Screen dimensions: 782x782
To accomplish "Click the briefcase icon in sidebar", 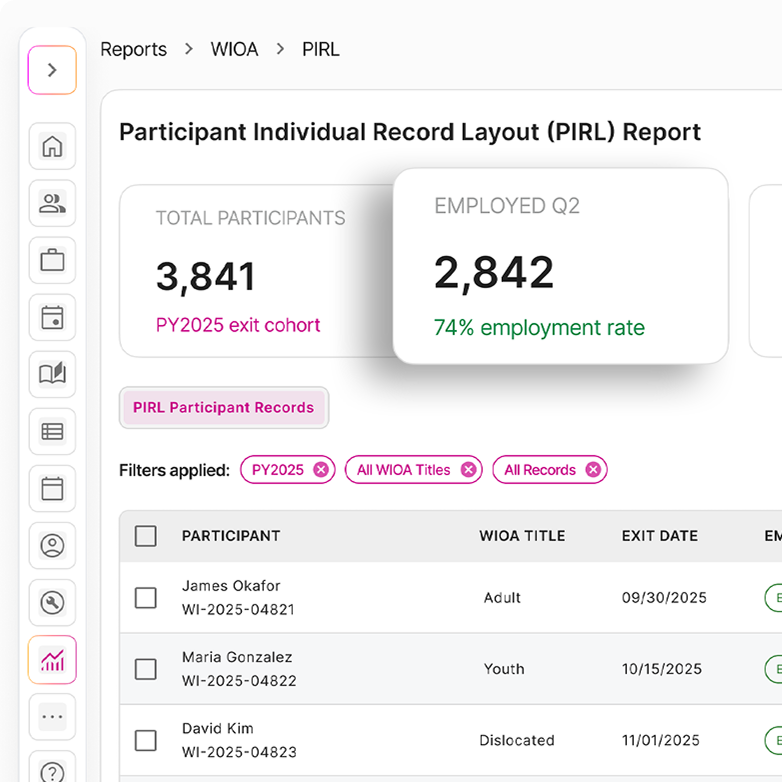I will point(52,261).
